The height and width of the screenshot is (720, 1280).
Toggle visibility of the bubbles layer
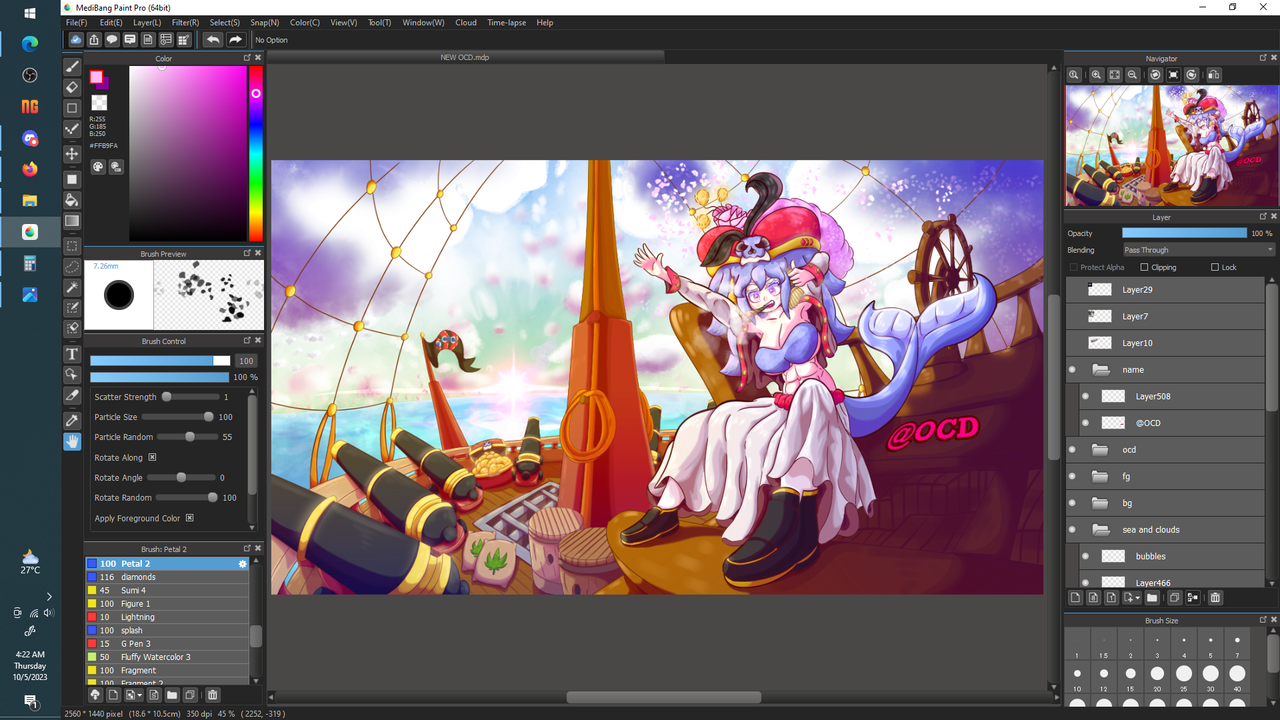pyautogui.click(x=1086, y=556)
